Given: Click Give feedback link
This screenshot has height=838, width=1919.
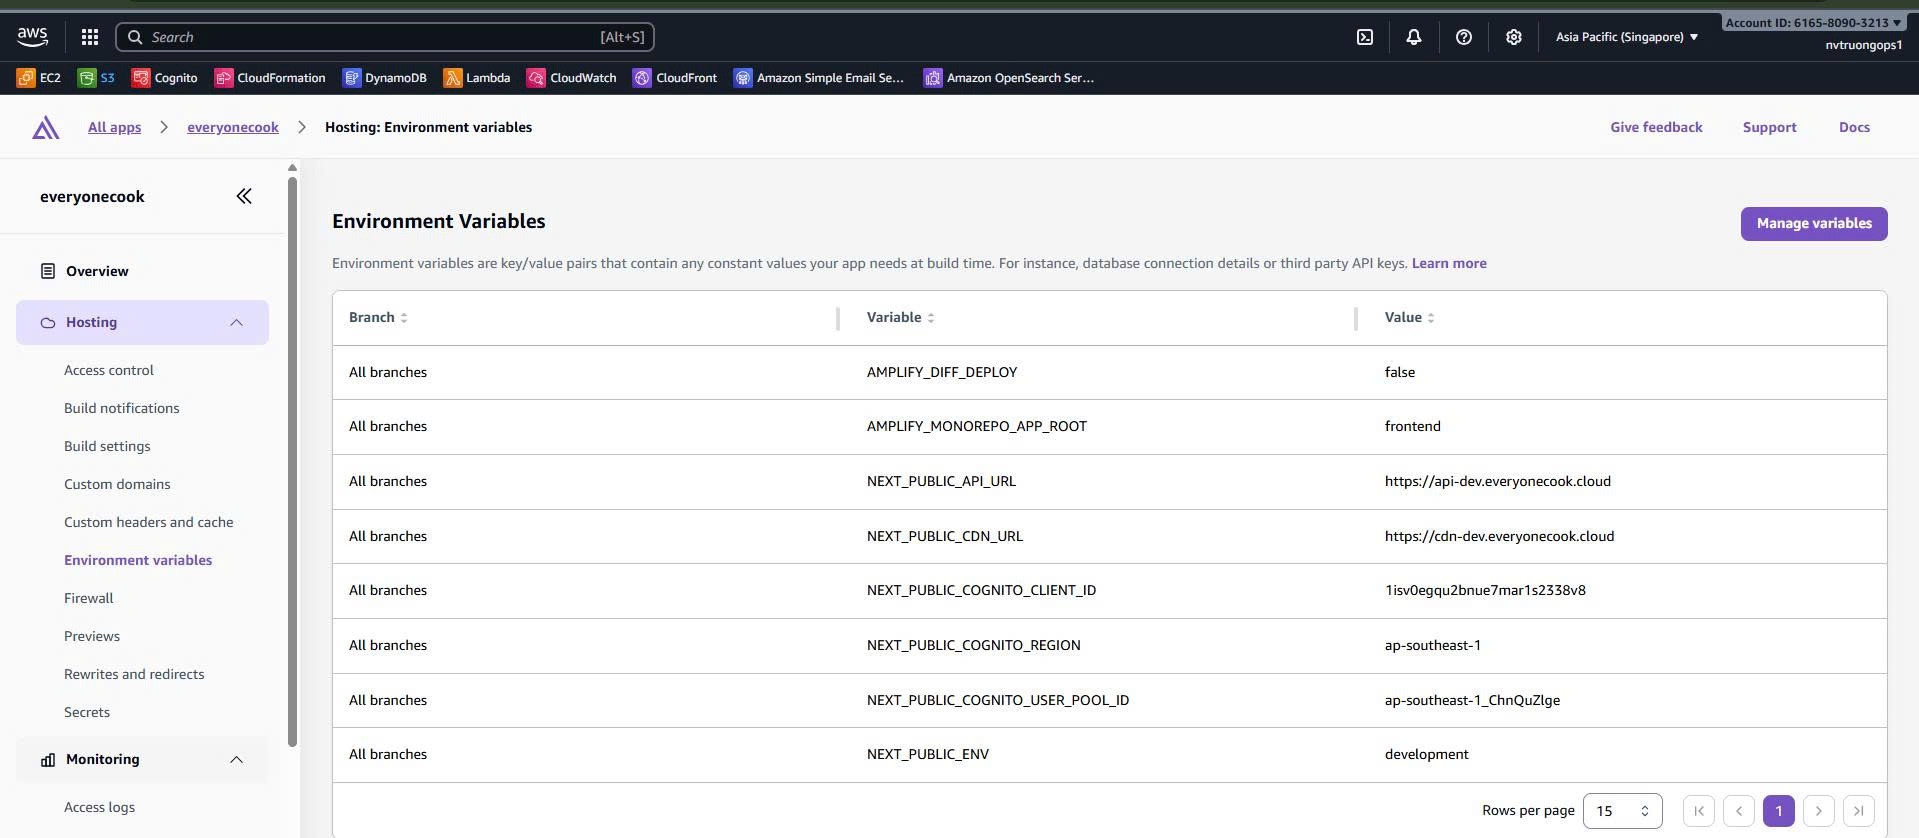Looking at the screenshot, I should 1656,127.
